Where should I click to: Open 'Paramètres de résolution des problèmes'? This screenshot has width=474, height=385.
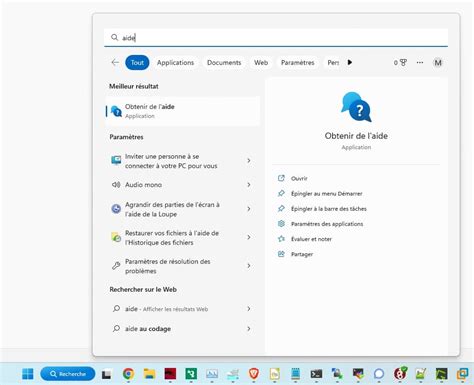(182, 266)
